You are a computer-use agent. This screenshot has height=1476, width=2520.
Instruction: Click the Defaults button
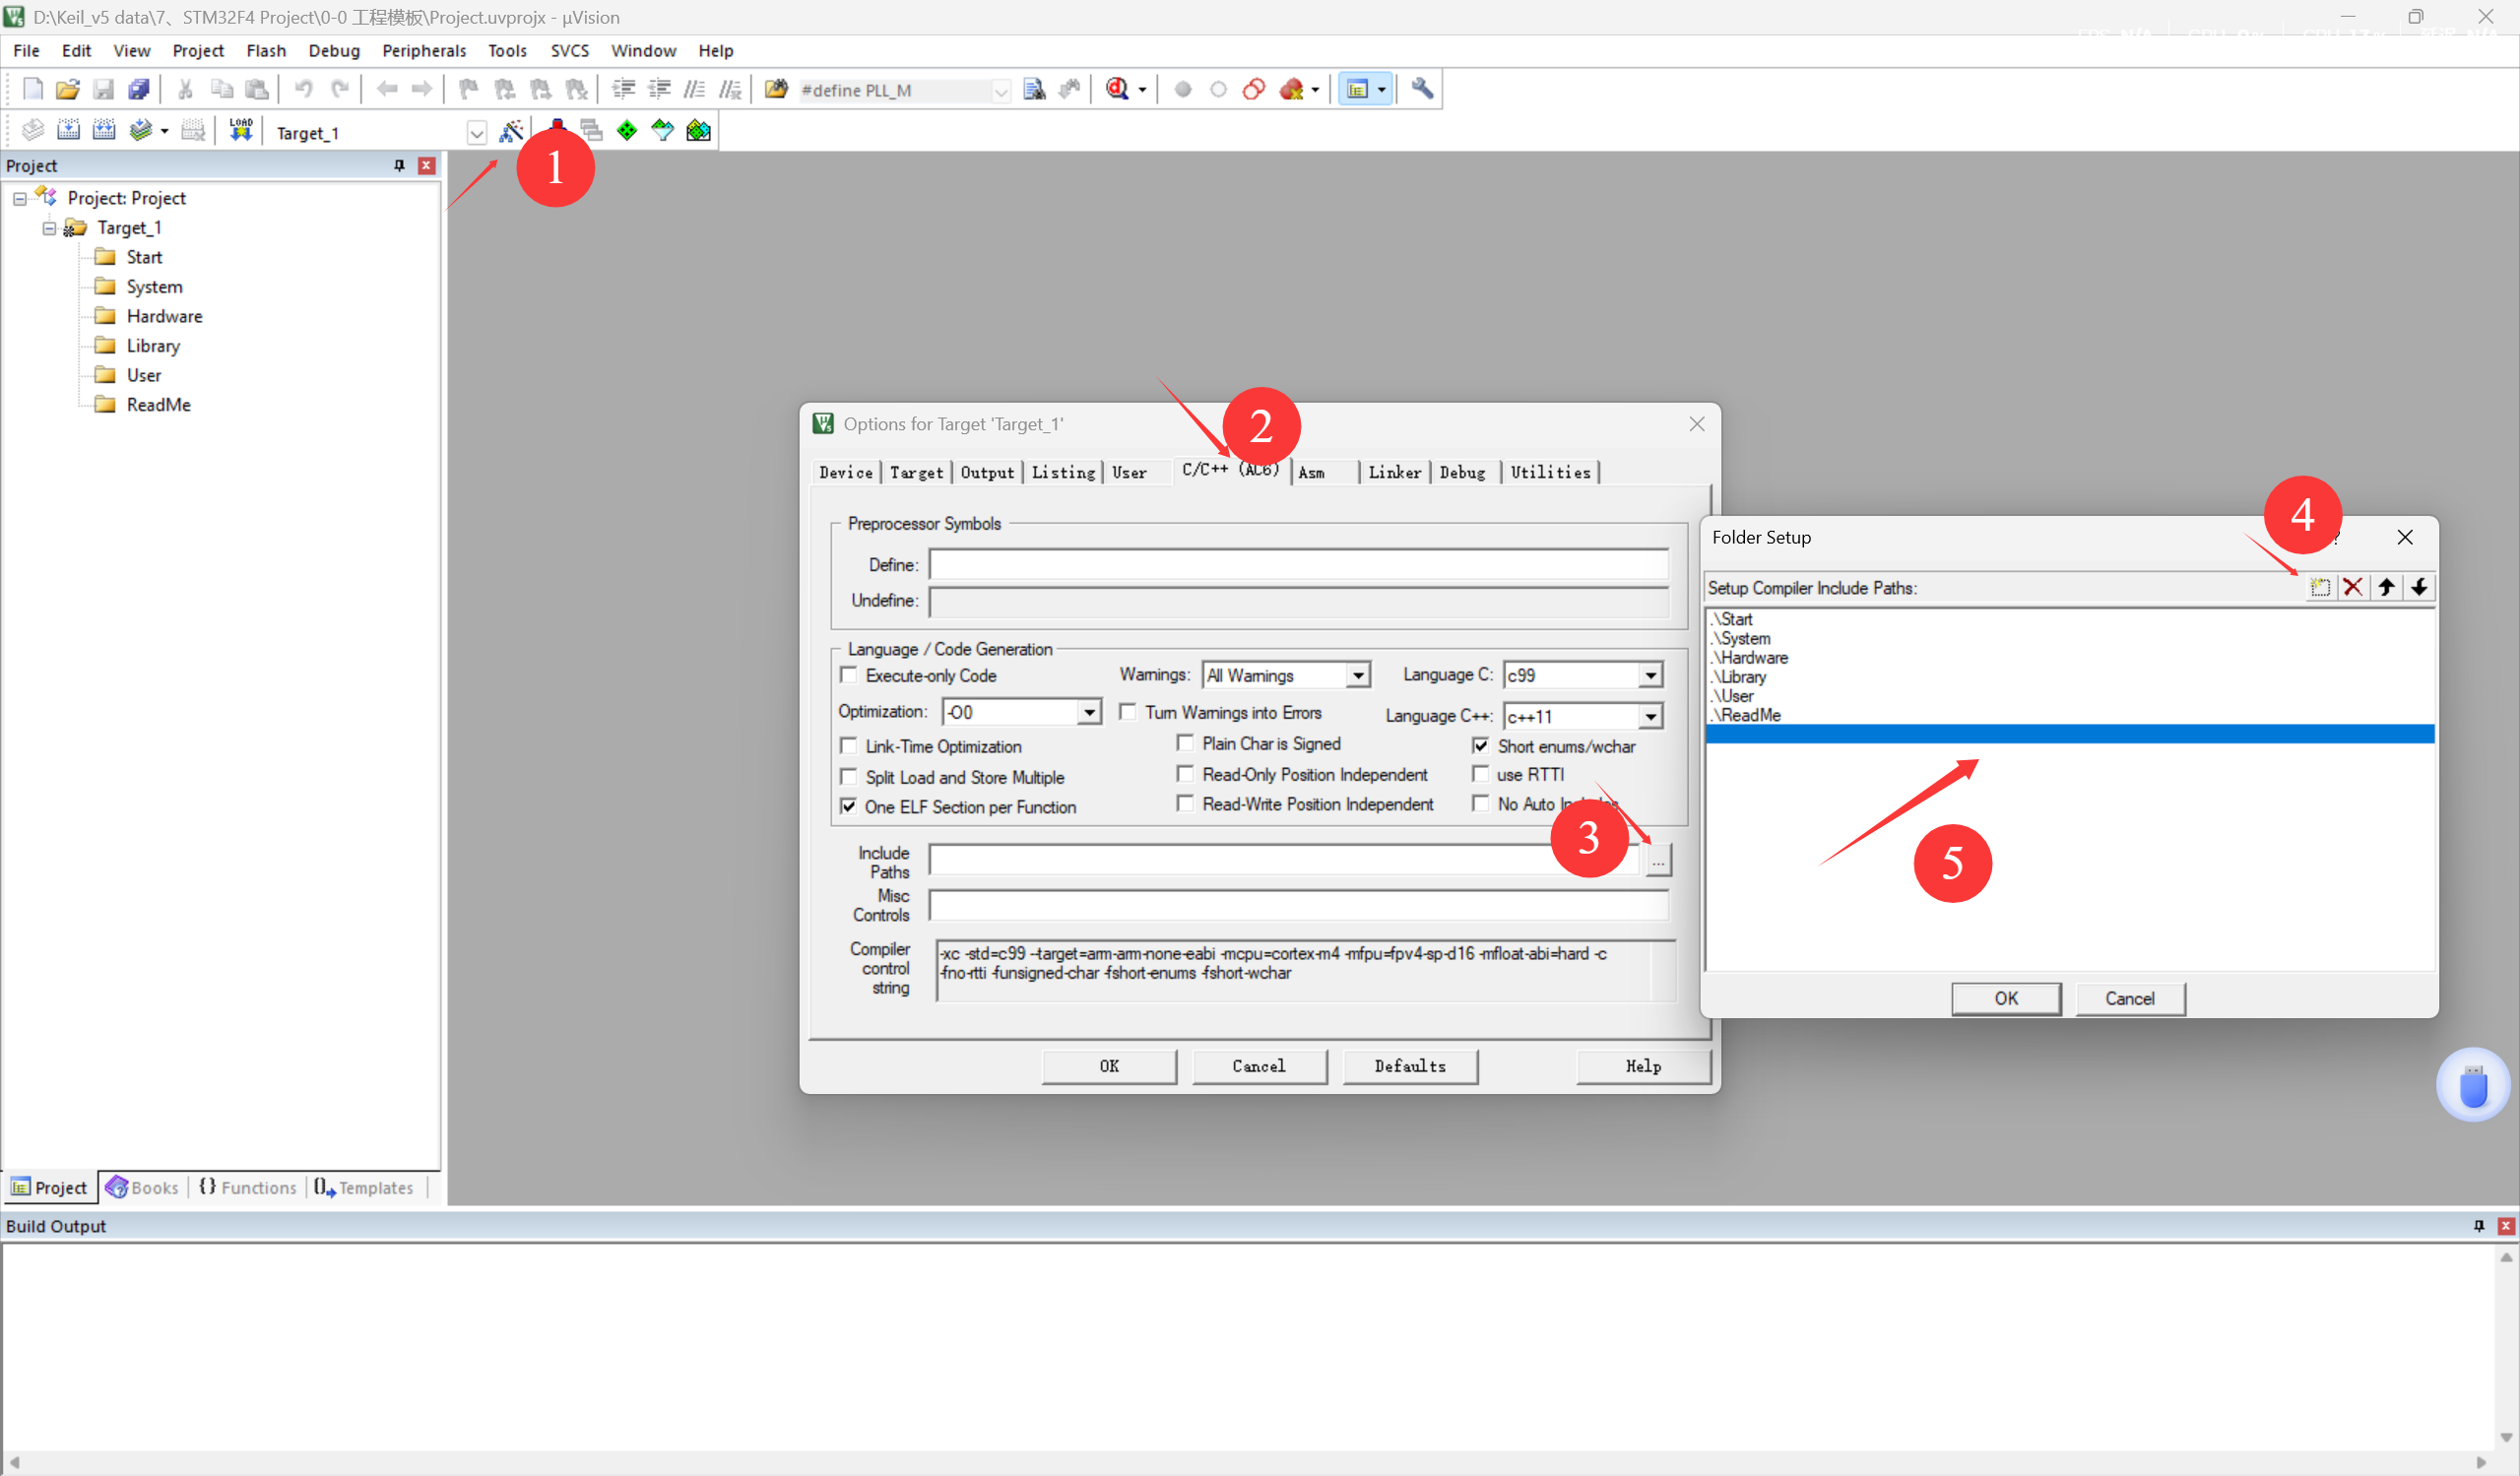1409,1066
